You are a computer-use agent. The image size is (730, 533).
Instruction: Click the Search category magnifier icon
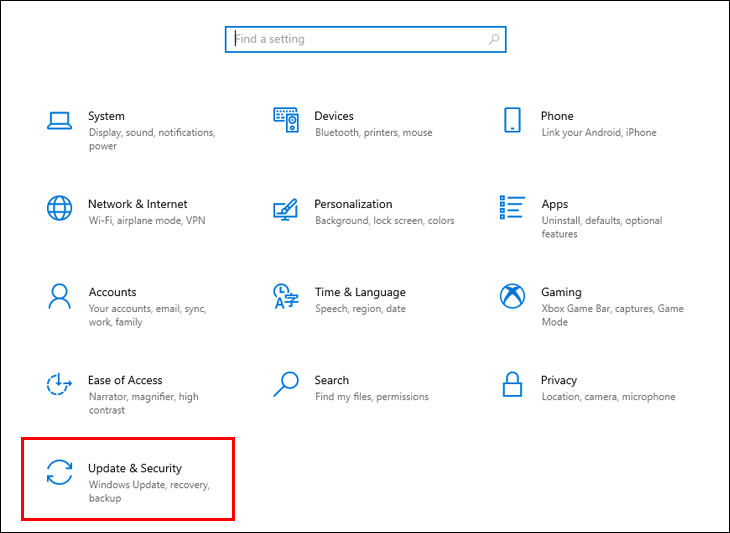[x=286, y=384]
